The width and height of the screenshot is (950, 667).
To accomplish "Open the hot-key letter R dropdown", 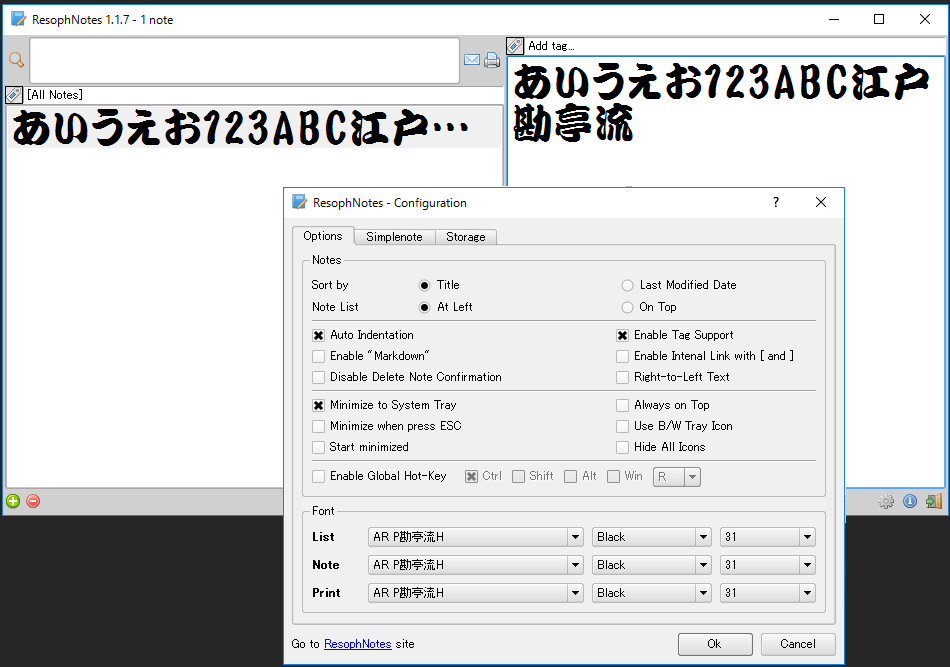I will (x=677, y=477).
